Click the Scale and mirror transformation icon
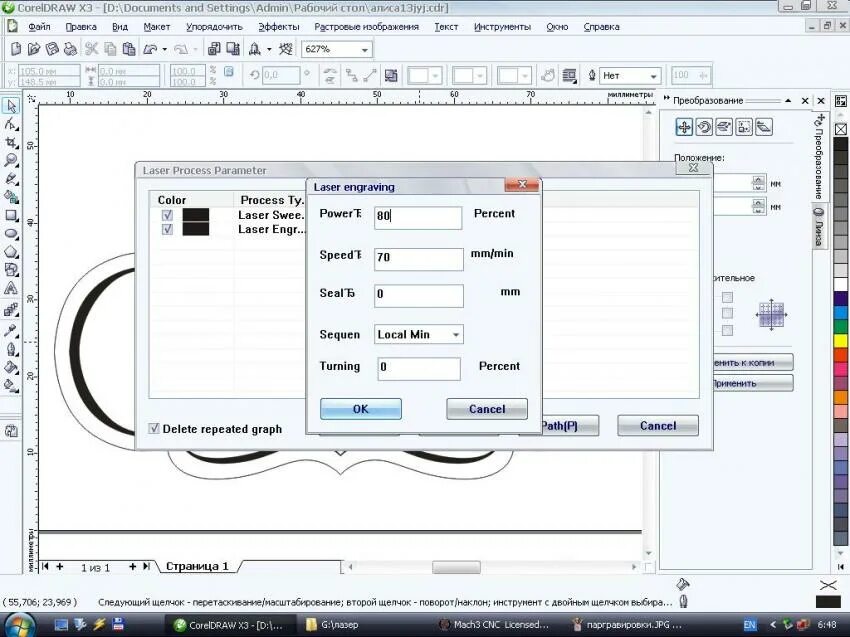Viewport: 850px width, 637px height. click(724, 127)
